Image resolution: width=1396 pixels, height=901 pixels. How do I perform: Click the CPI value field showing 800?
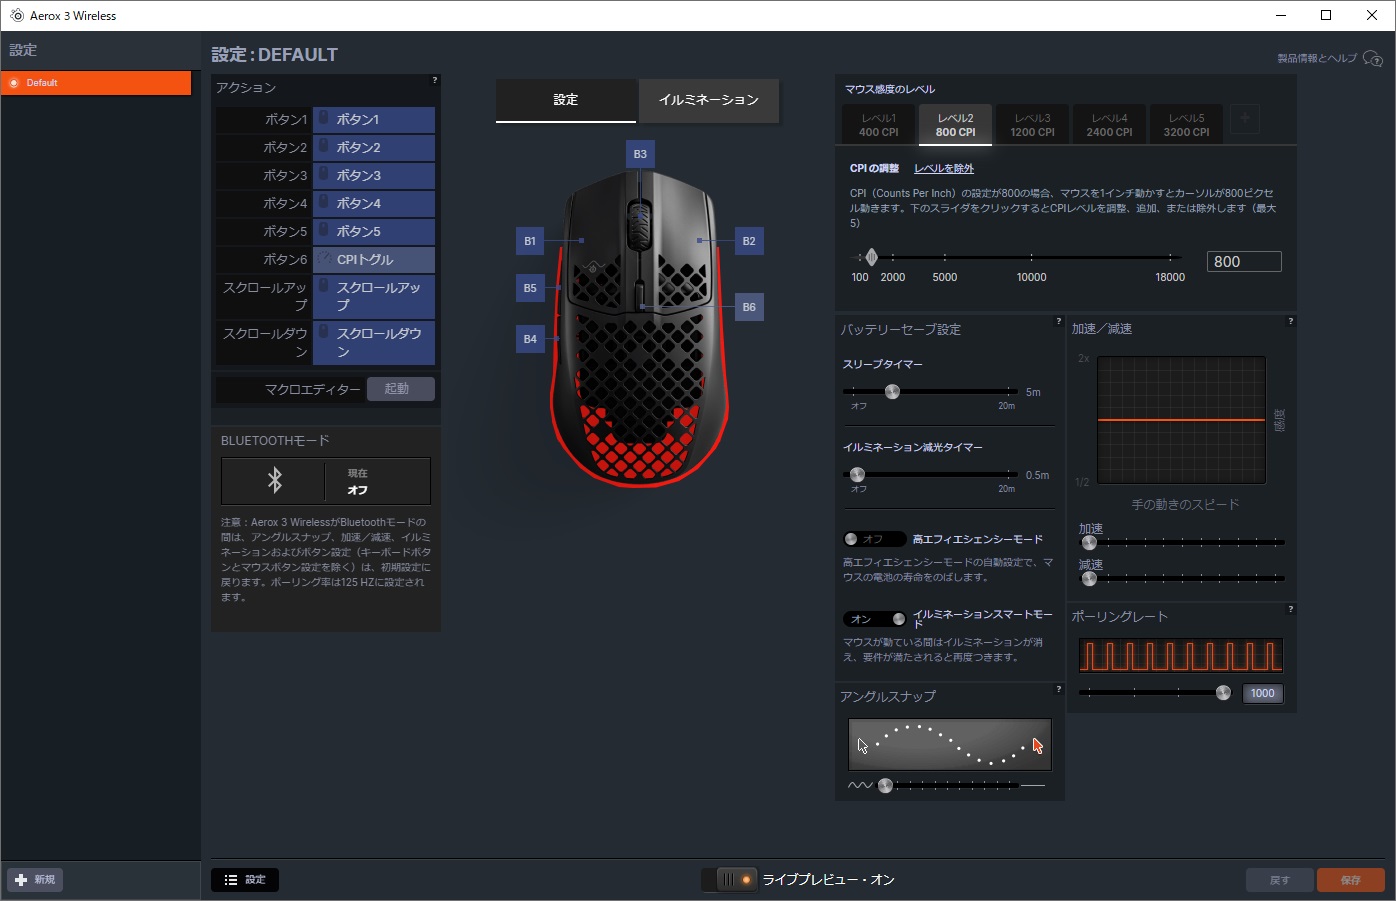pyautogui.click(x=1244, y=262)
